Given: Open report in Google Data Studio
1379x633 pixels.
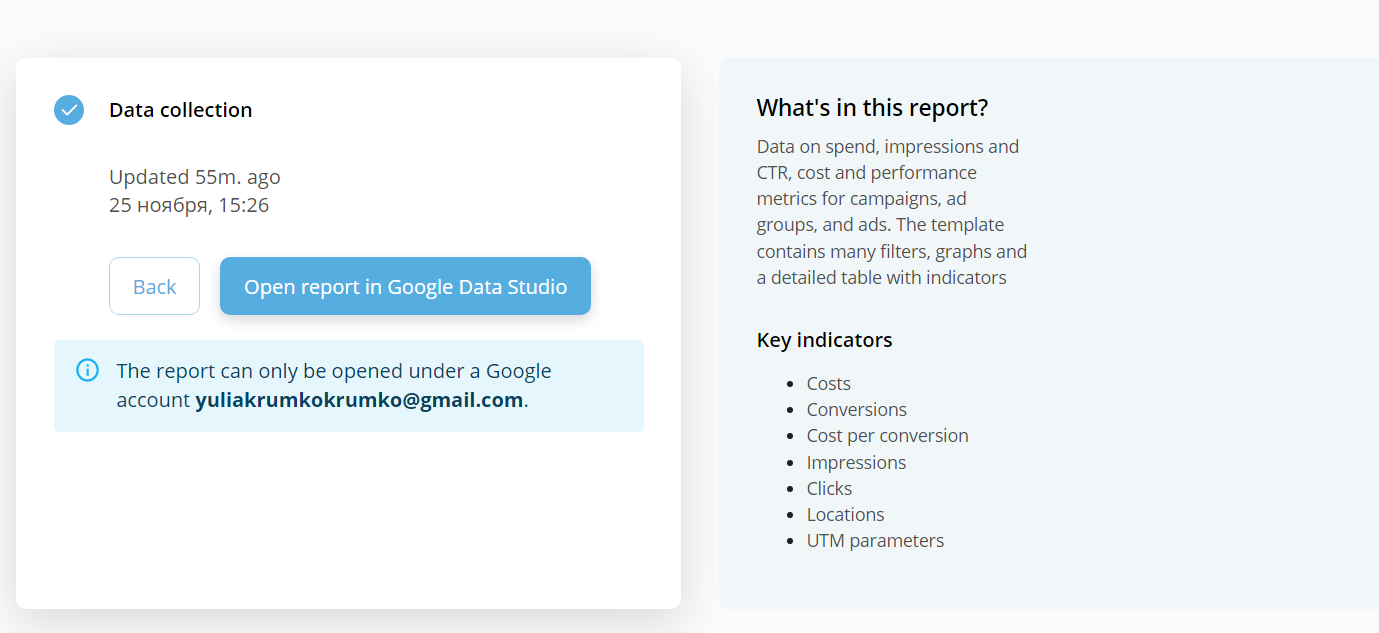Looking at the screenshot, I should click(405, 286).
